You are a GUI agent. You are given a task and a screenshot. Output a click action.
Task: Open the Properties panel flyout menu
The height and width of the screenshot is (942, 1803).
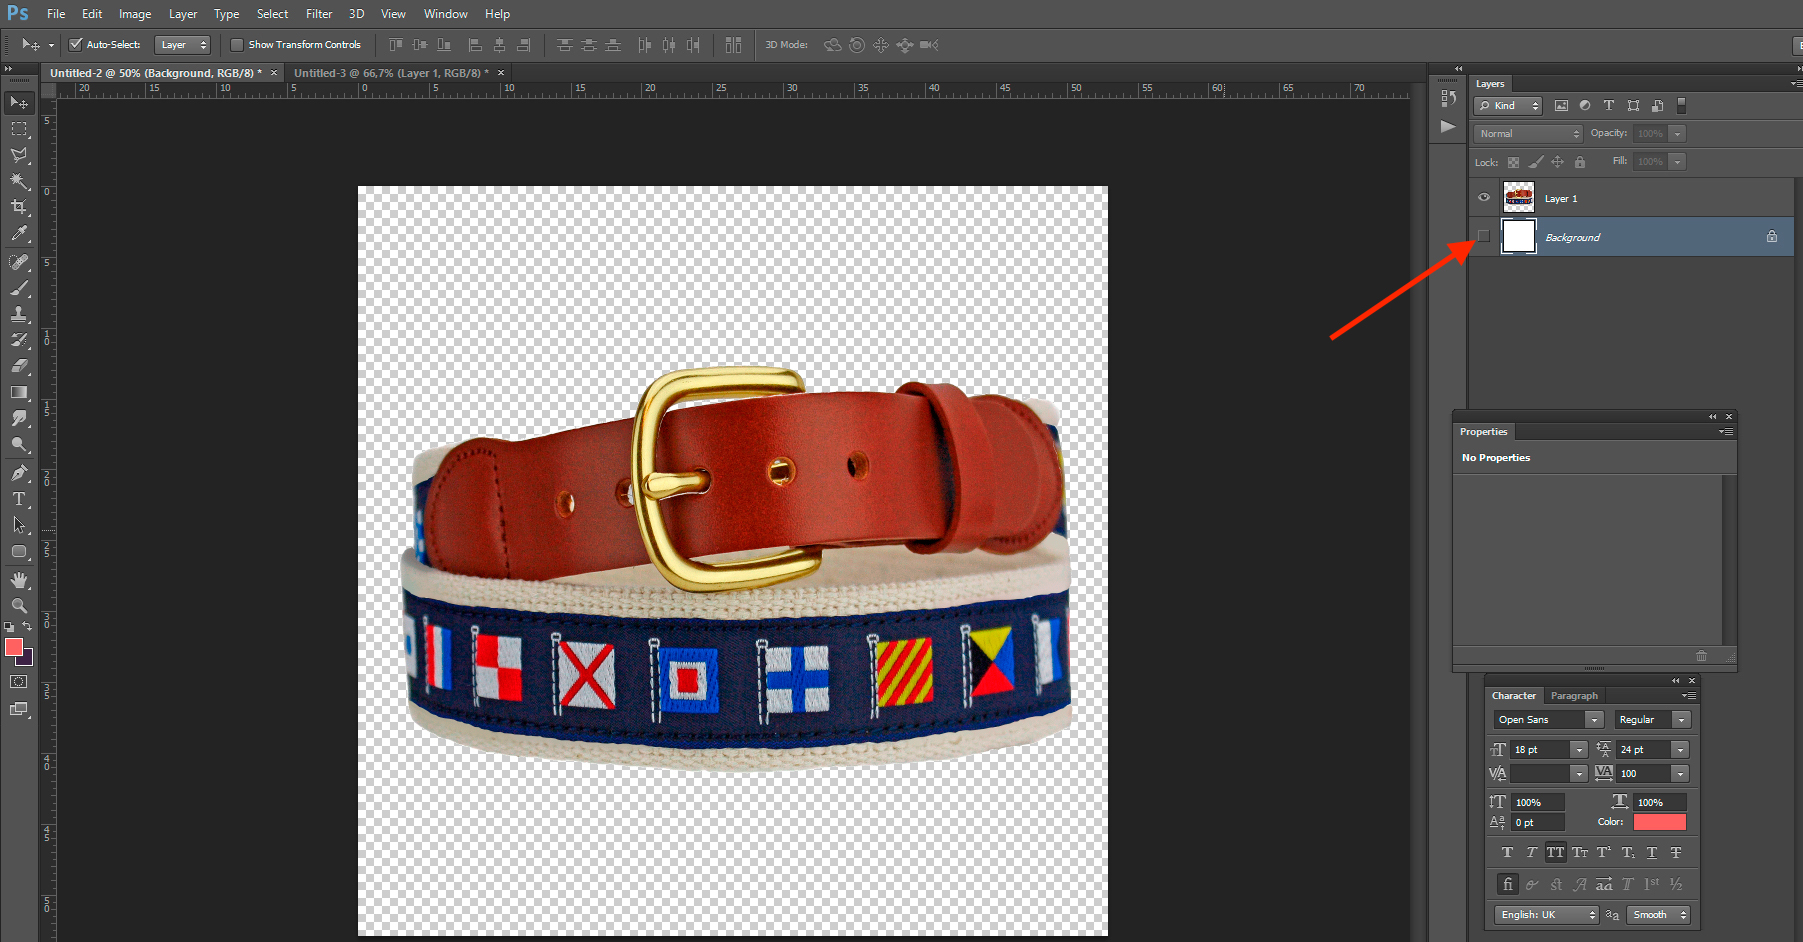coord(1726,432)
